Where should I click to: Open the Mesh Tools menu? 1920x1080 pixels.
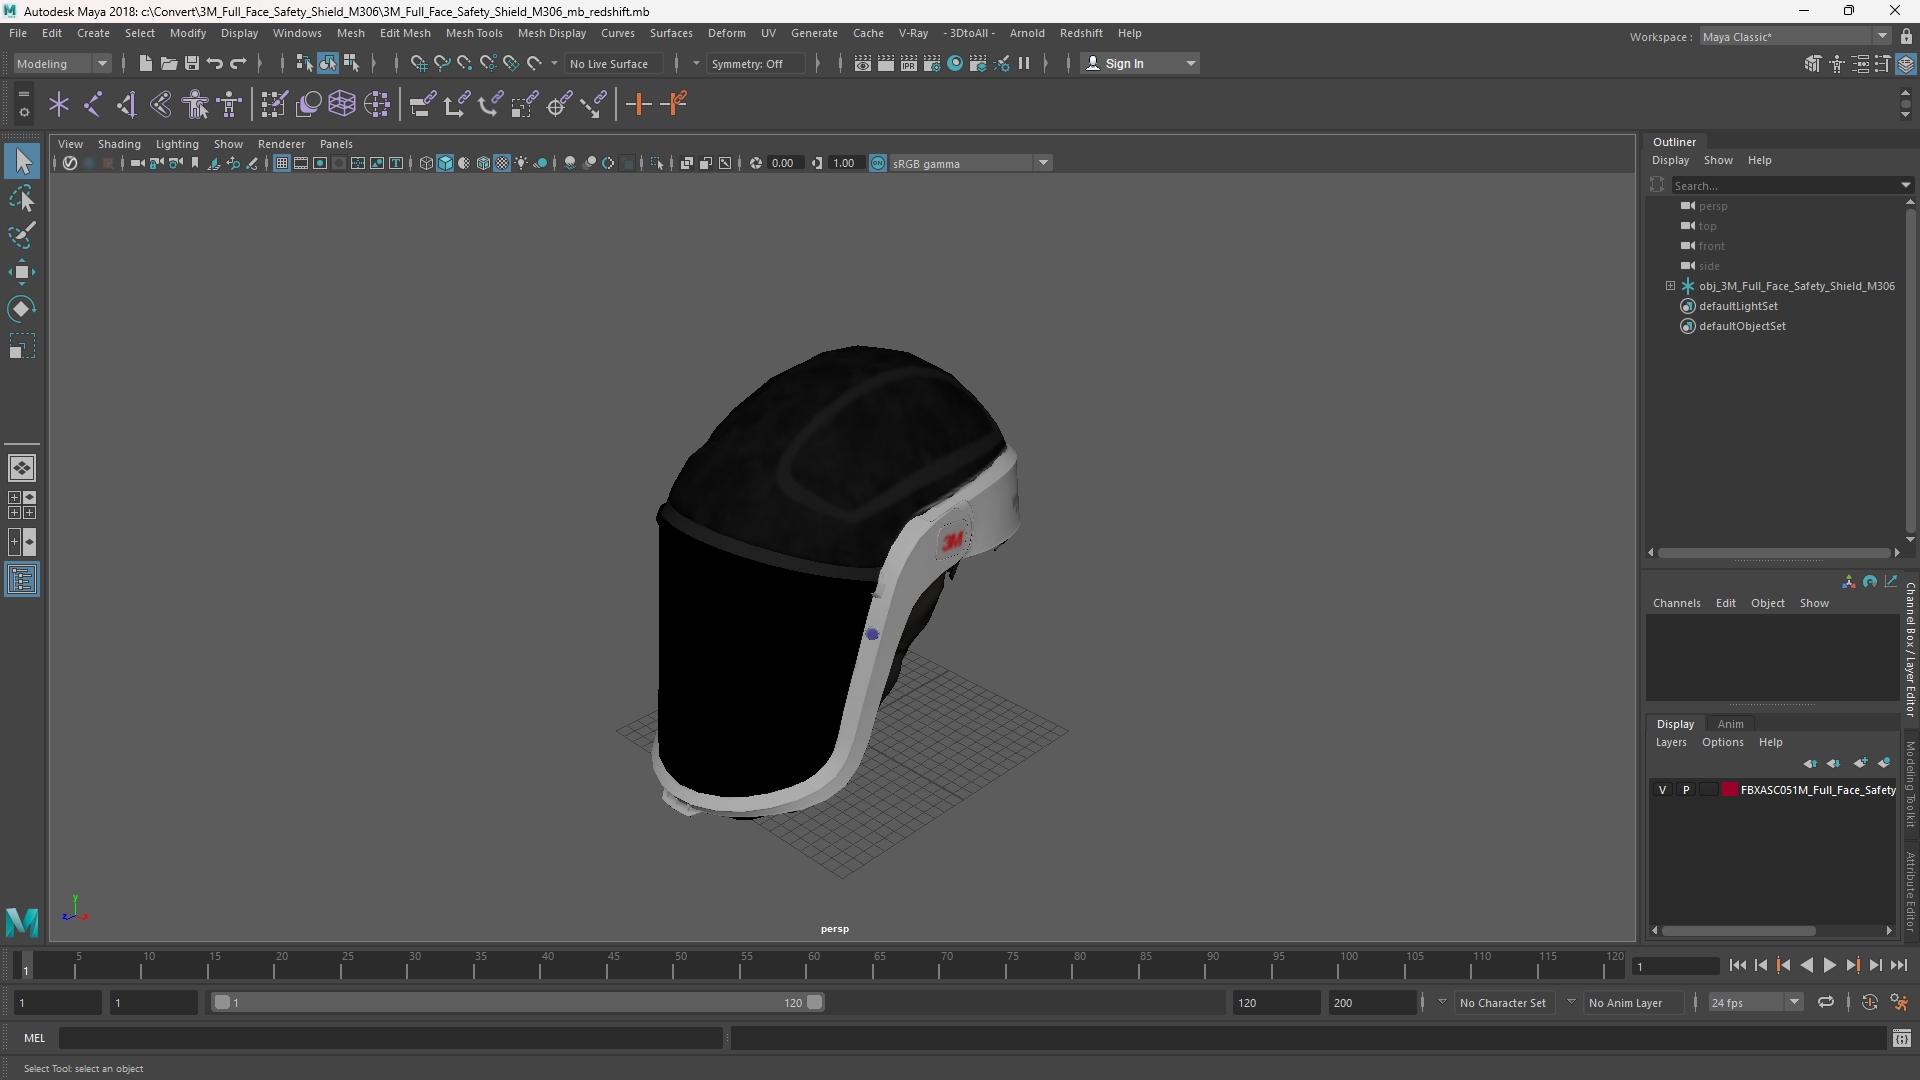[474, 33]
